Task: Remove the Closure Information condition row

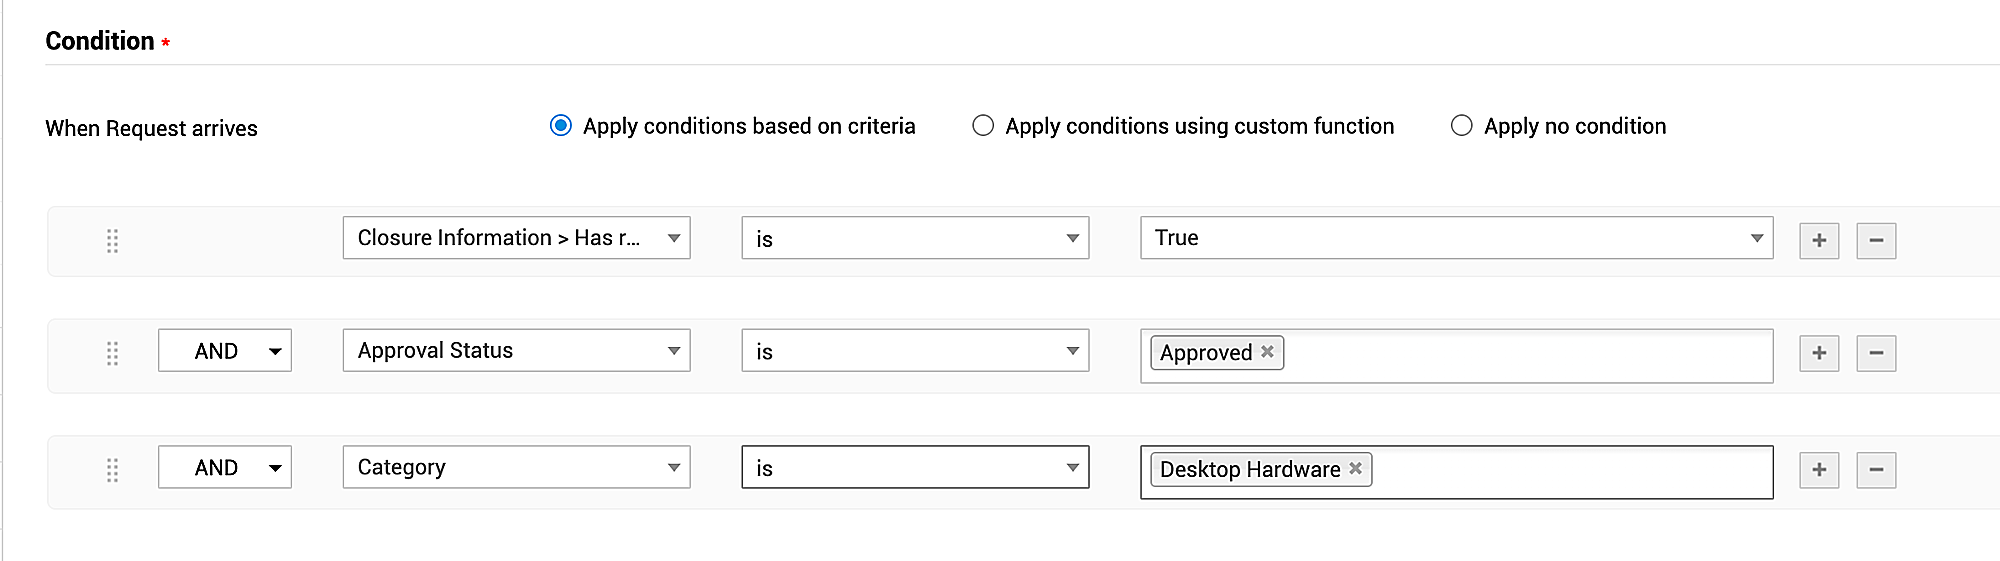Action: [1875, 240]
